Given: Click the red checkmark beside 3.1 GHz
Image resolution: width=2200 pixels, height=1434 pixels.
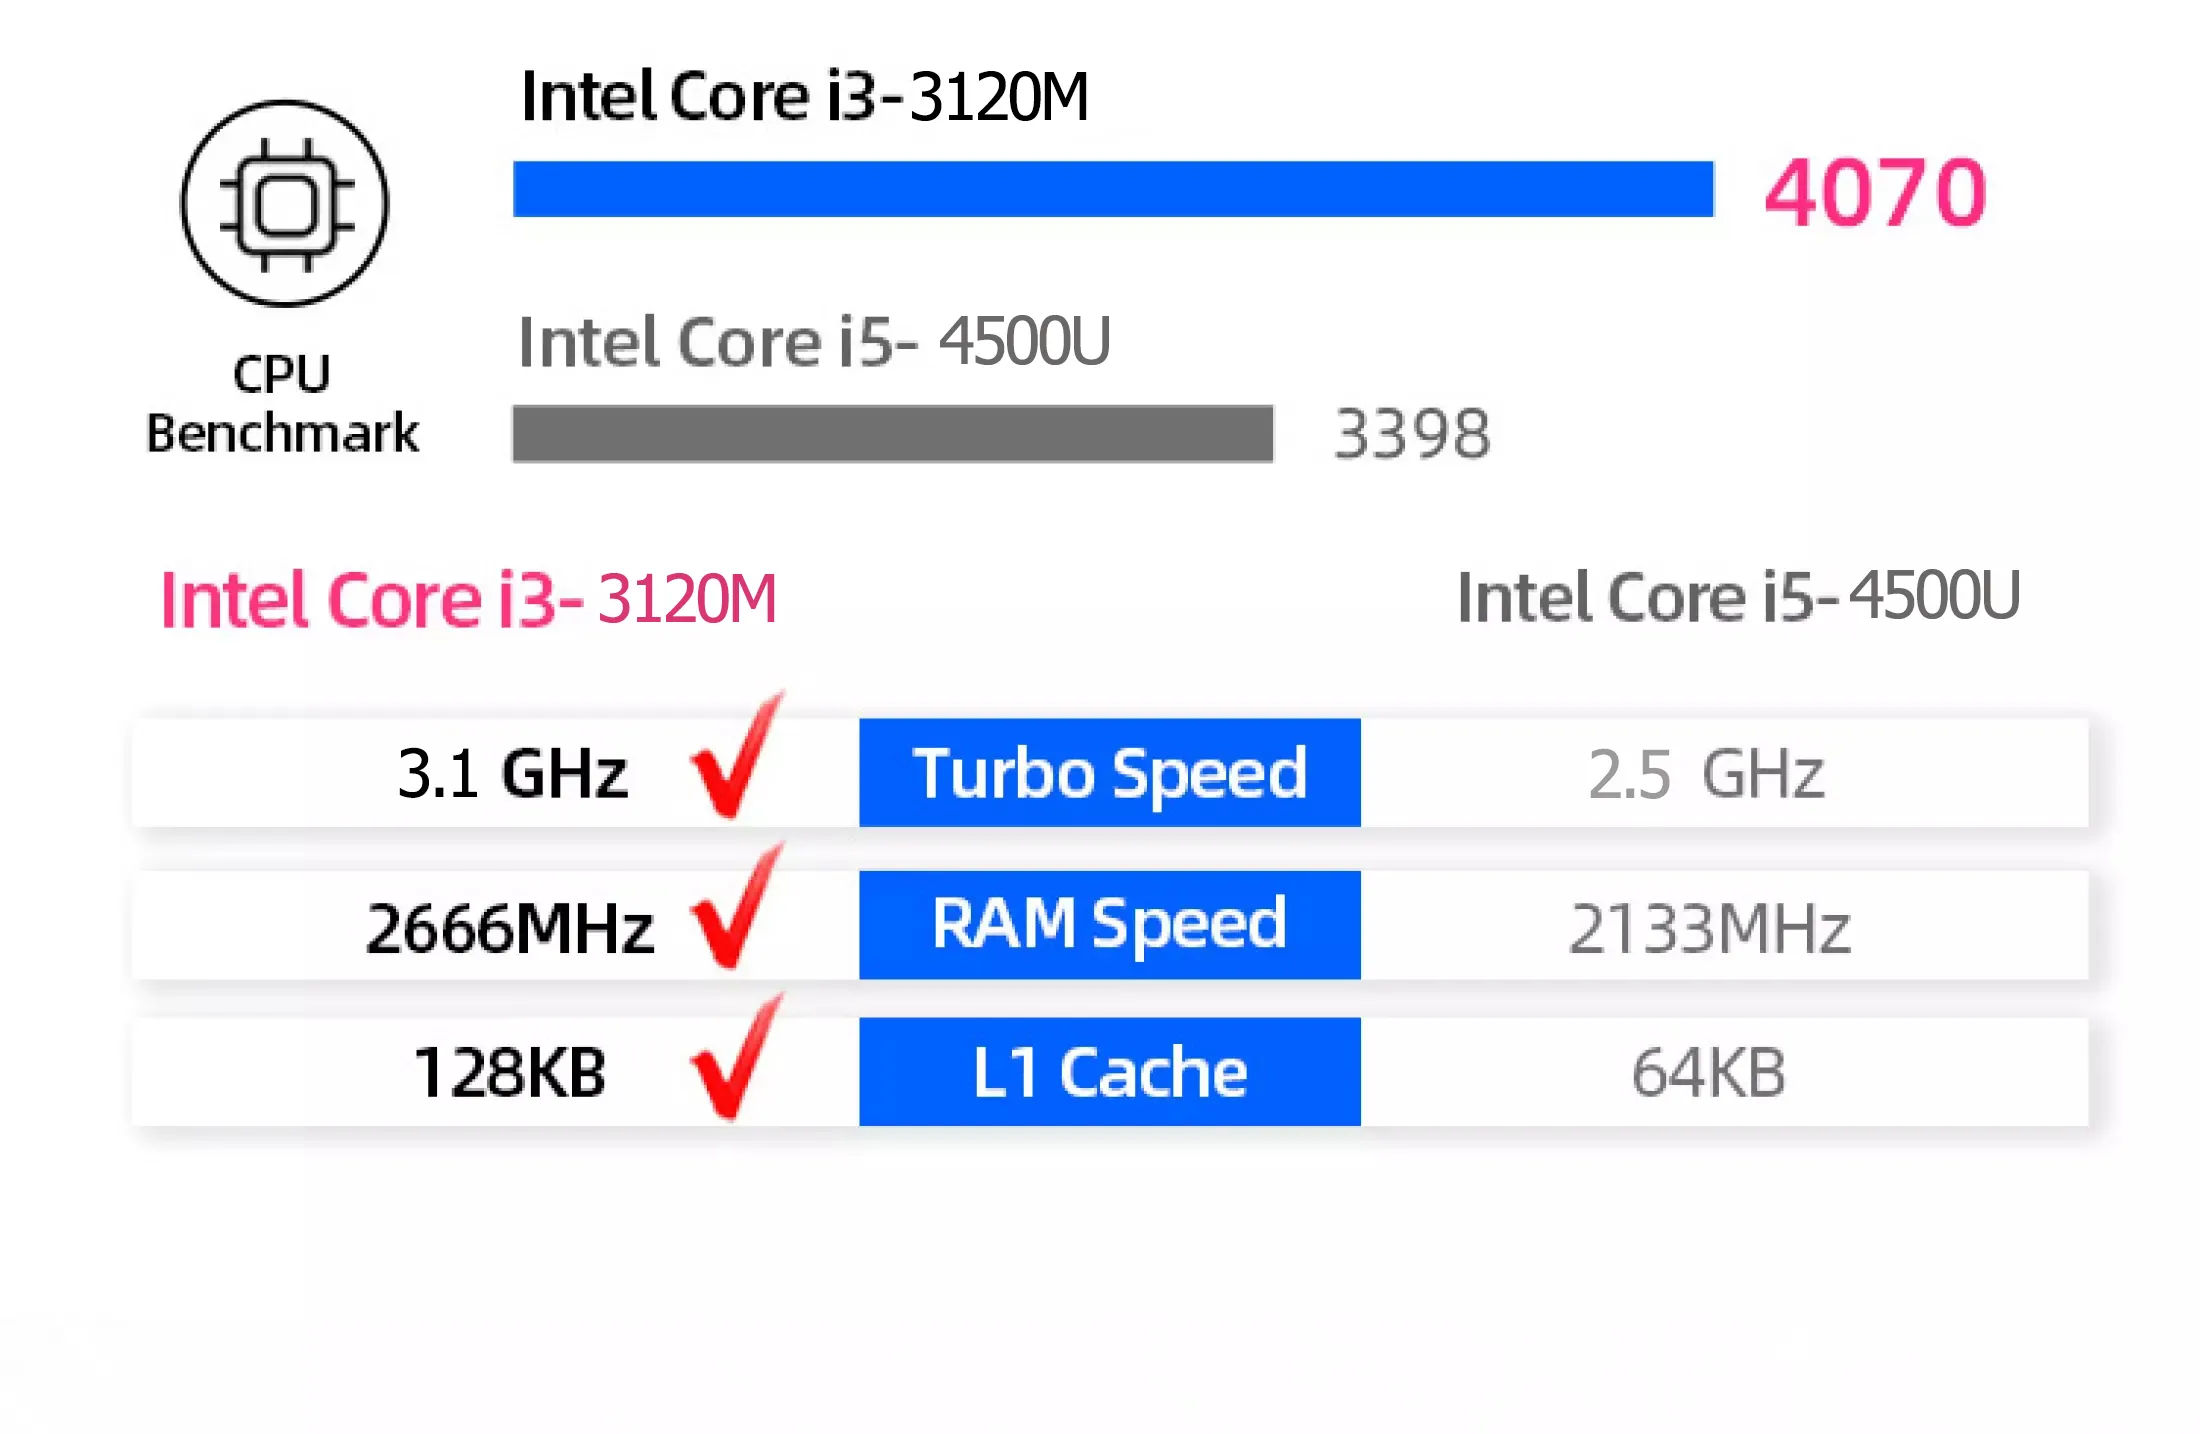Looking at the screenshot, I should 738,755.
